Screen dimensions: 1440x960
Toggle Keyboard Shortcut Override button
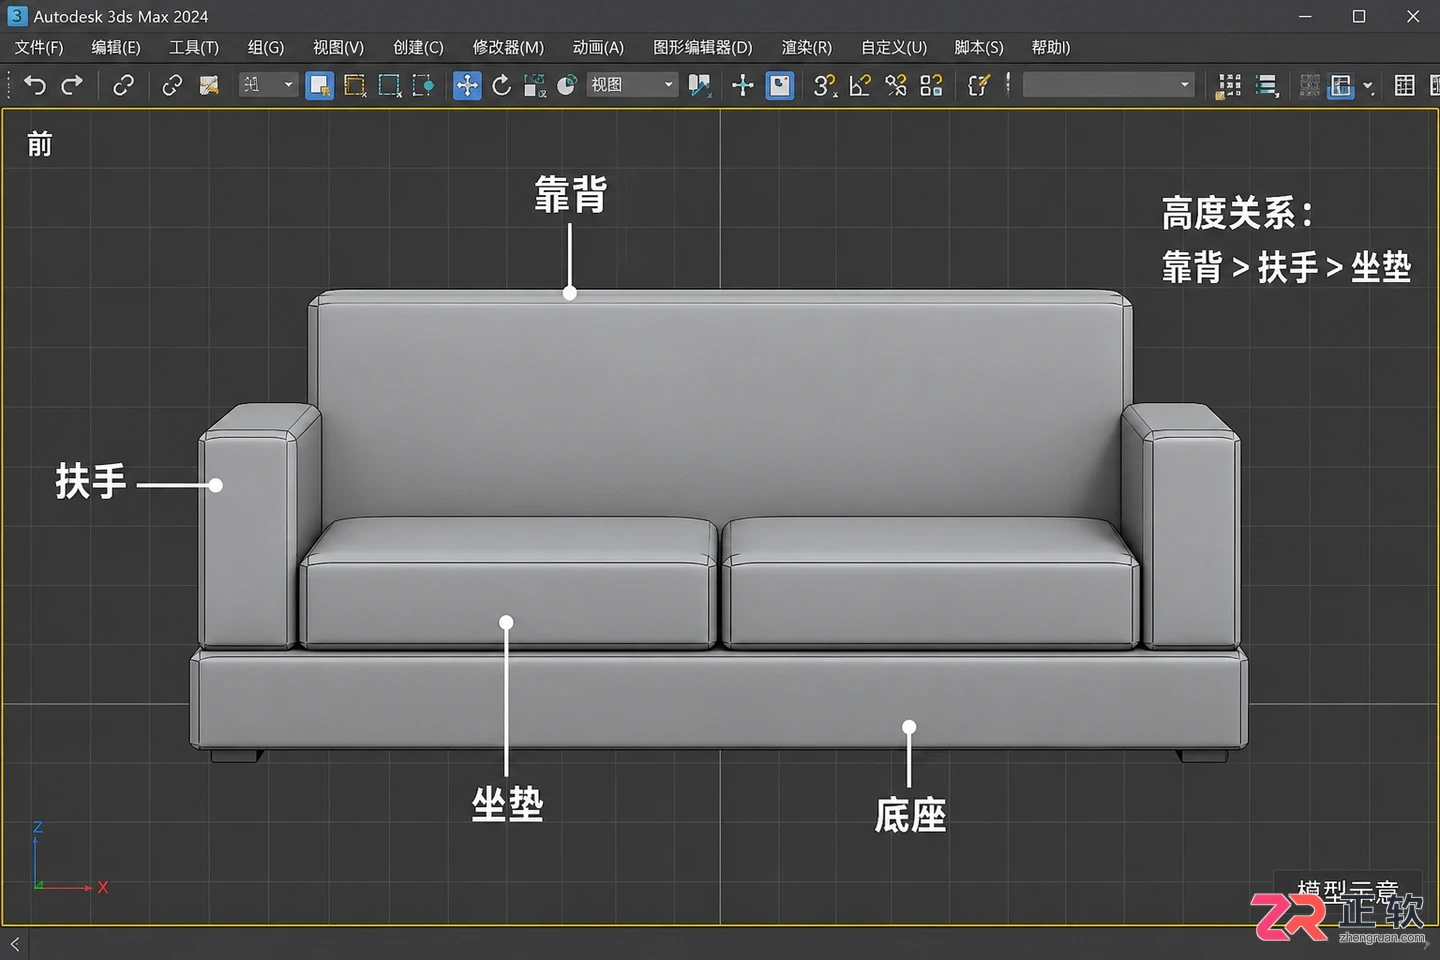[780, 85]
